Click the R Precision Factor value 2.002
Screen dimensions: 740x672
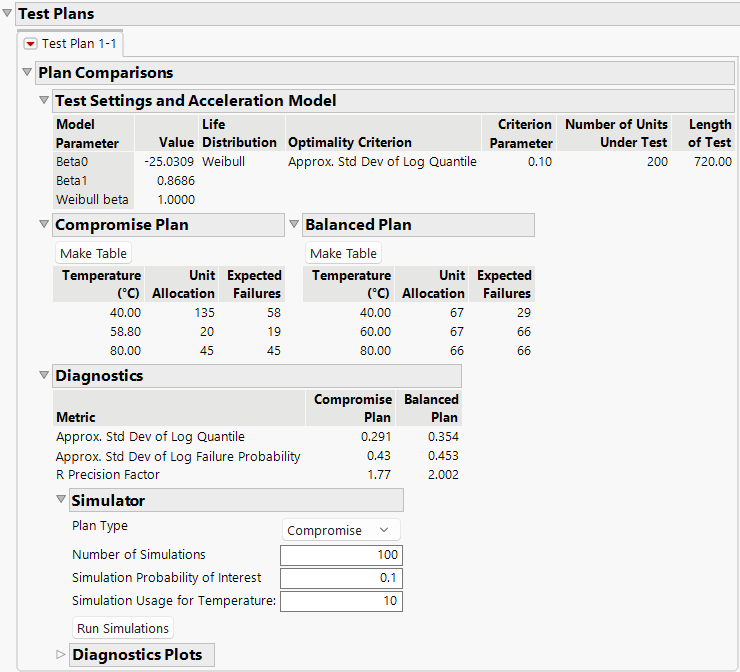point(443,474)
